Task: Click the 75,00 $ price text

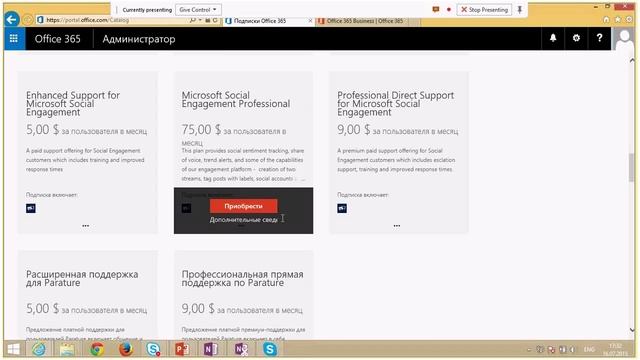Action: pyautogui.click(x=201, y=130)
